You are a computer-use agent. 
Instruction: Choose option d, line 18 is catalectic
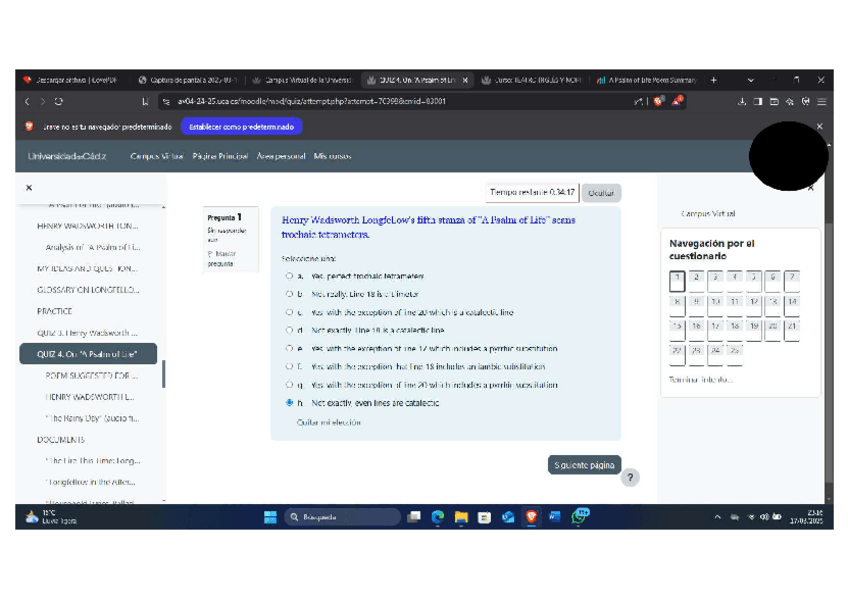coord(289,330)
